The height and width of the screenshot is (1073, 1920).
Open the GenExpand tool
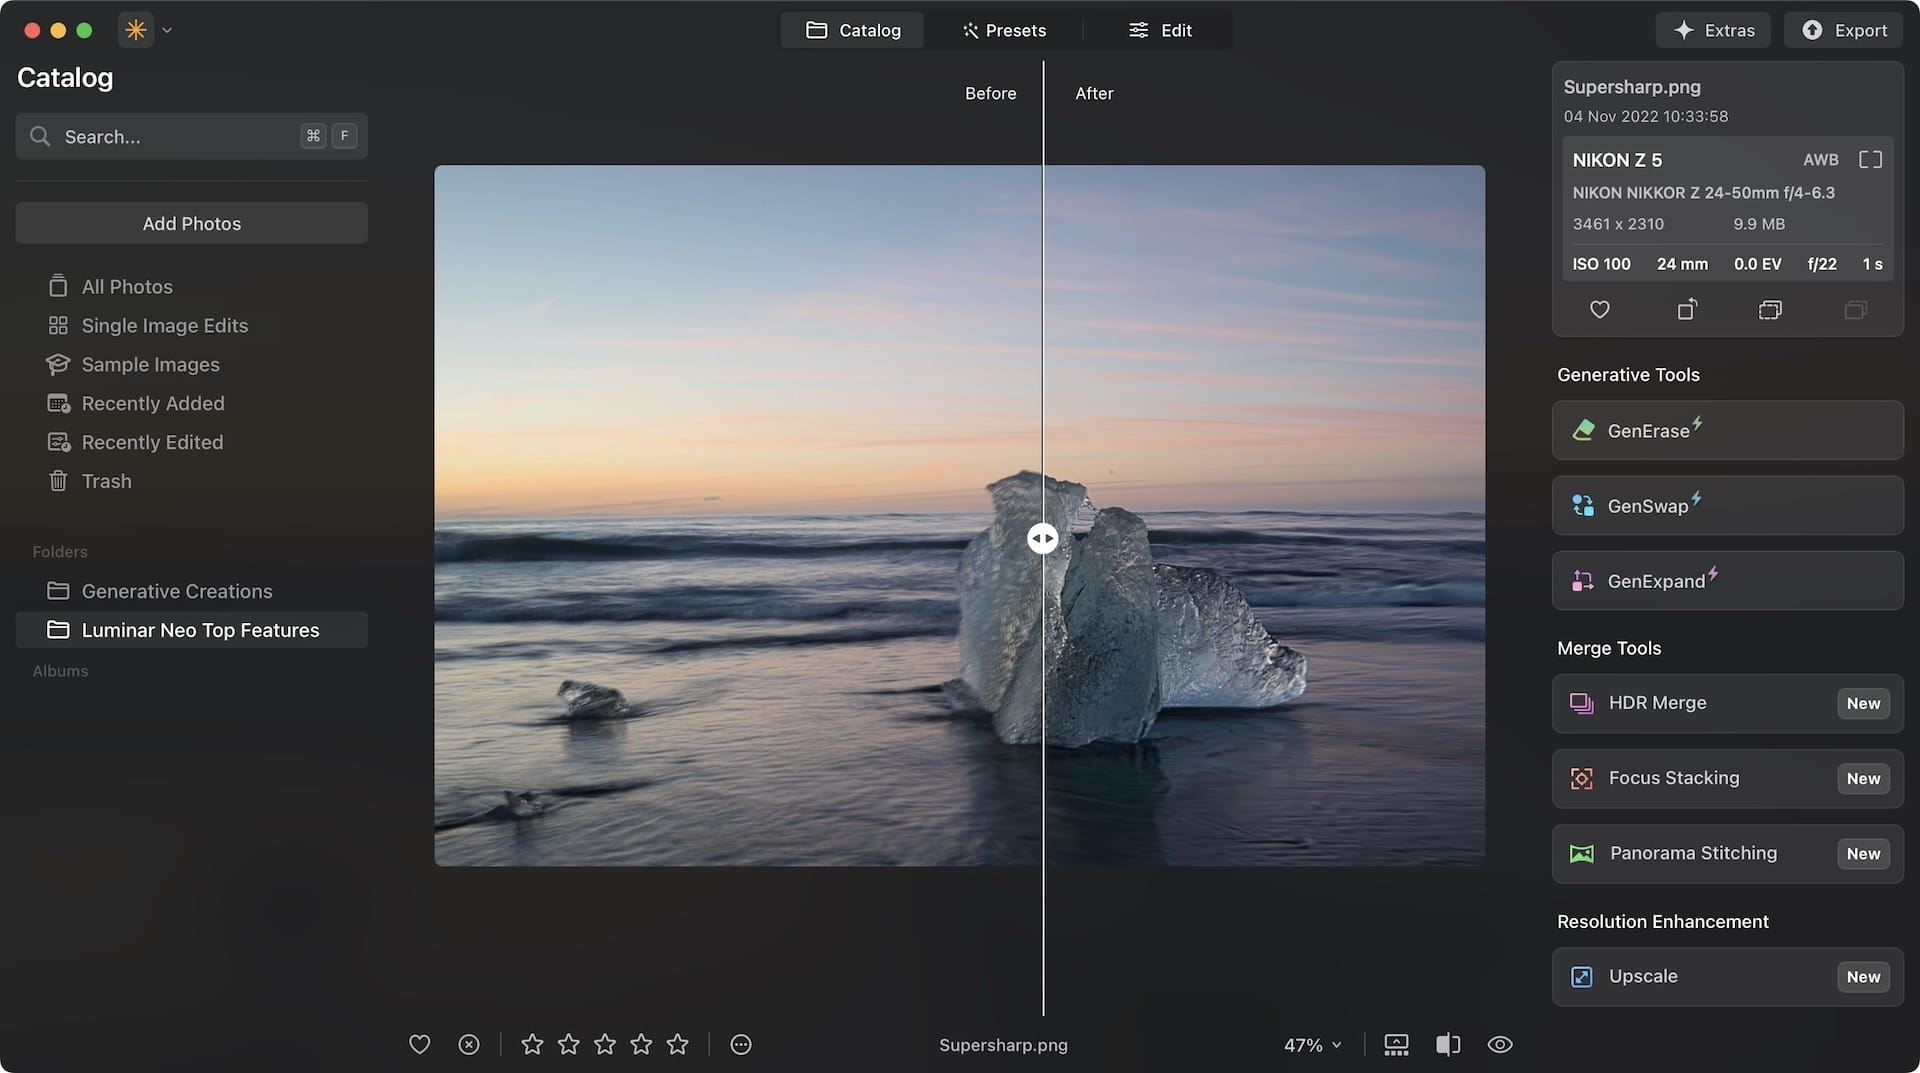click(x=1727, y=581)
